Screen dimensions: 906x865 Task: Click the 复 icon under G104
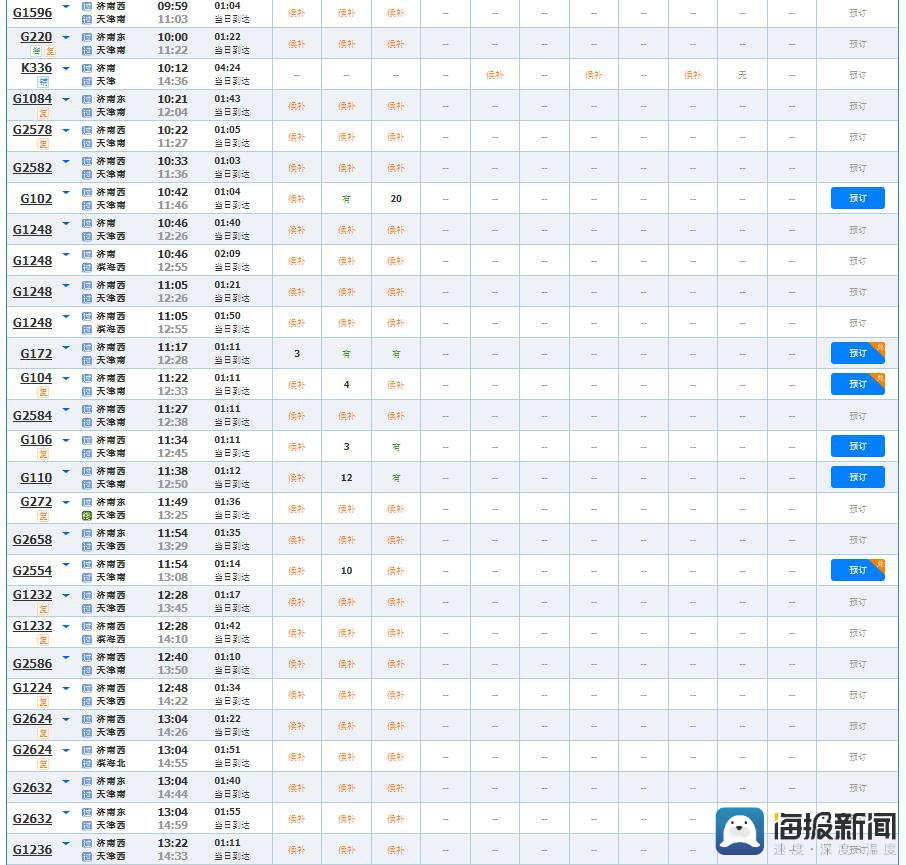(43, 392)
